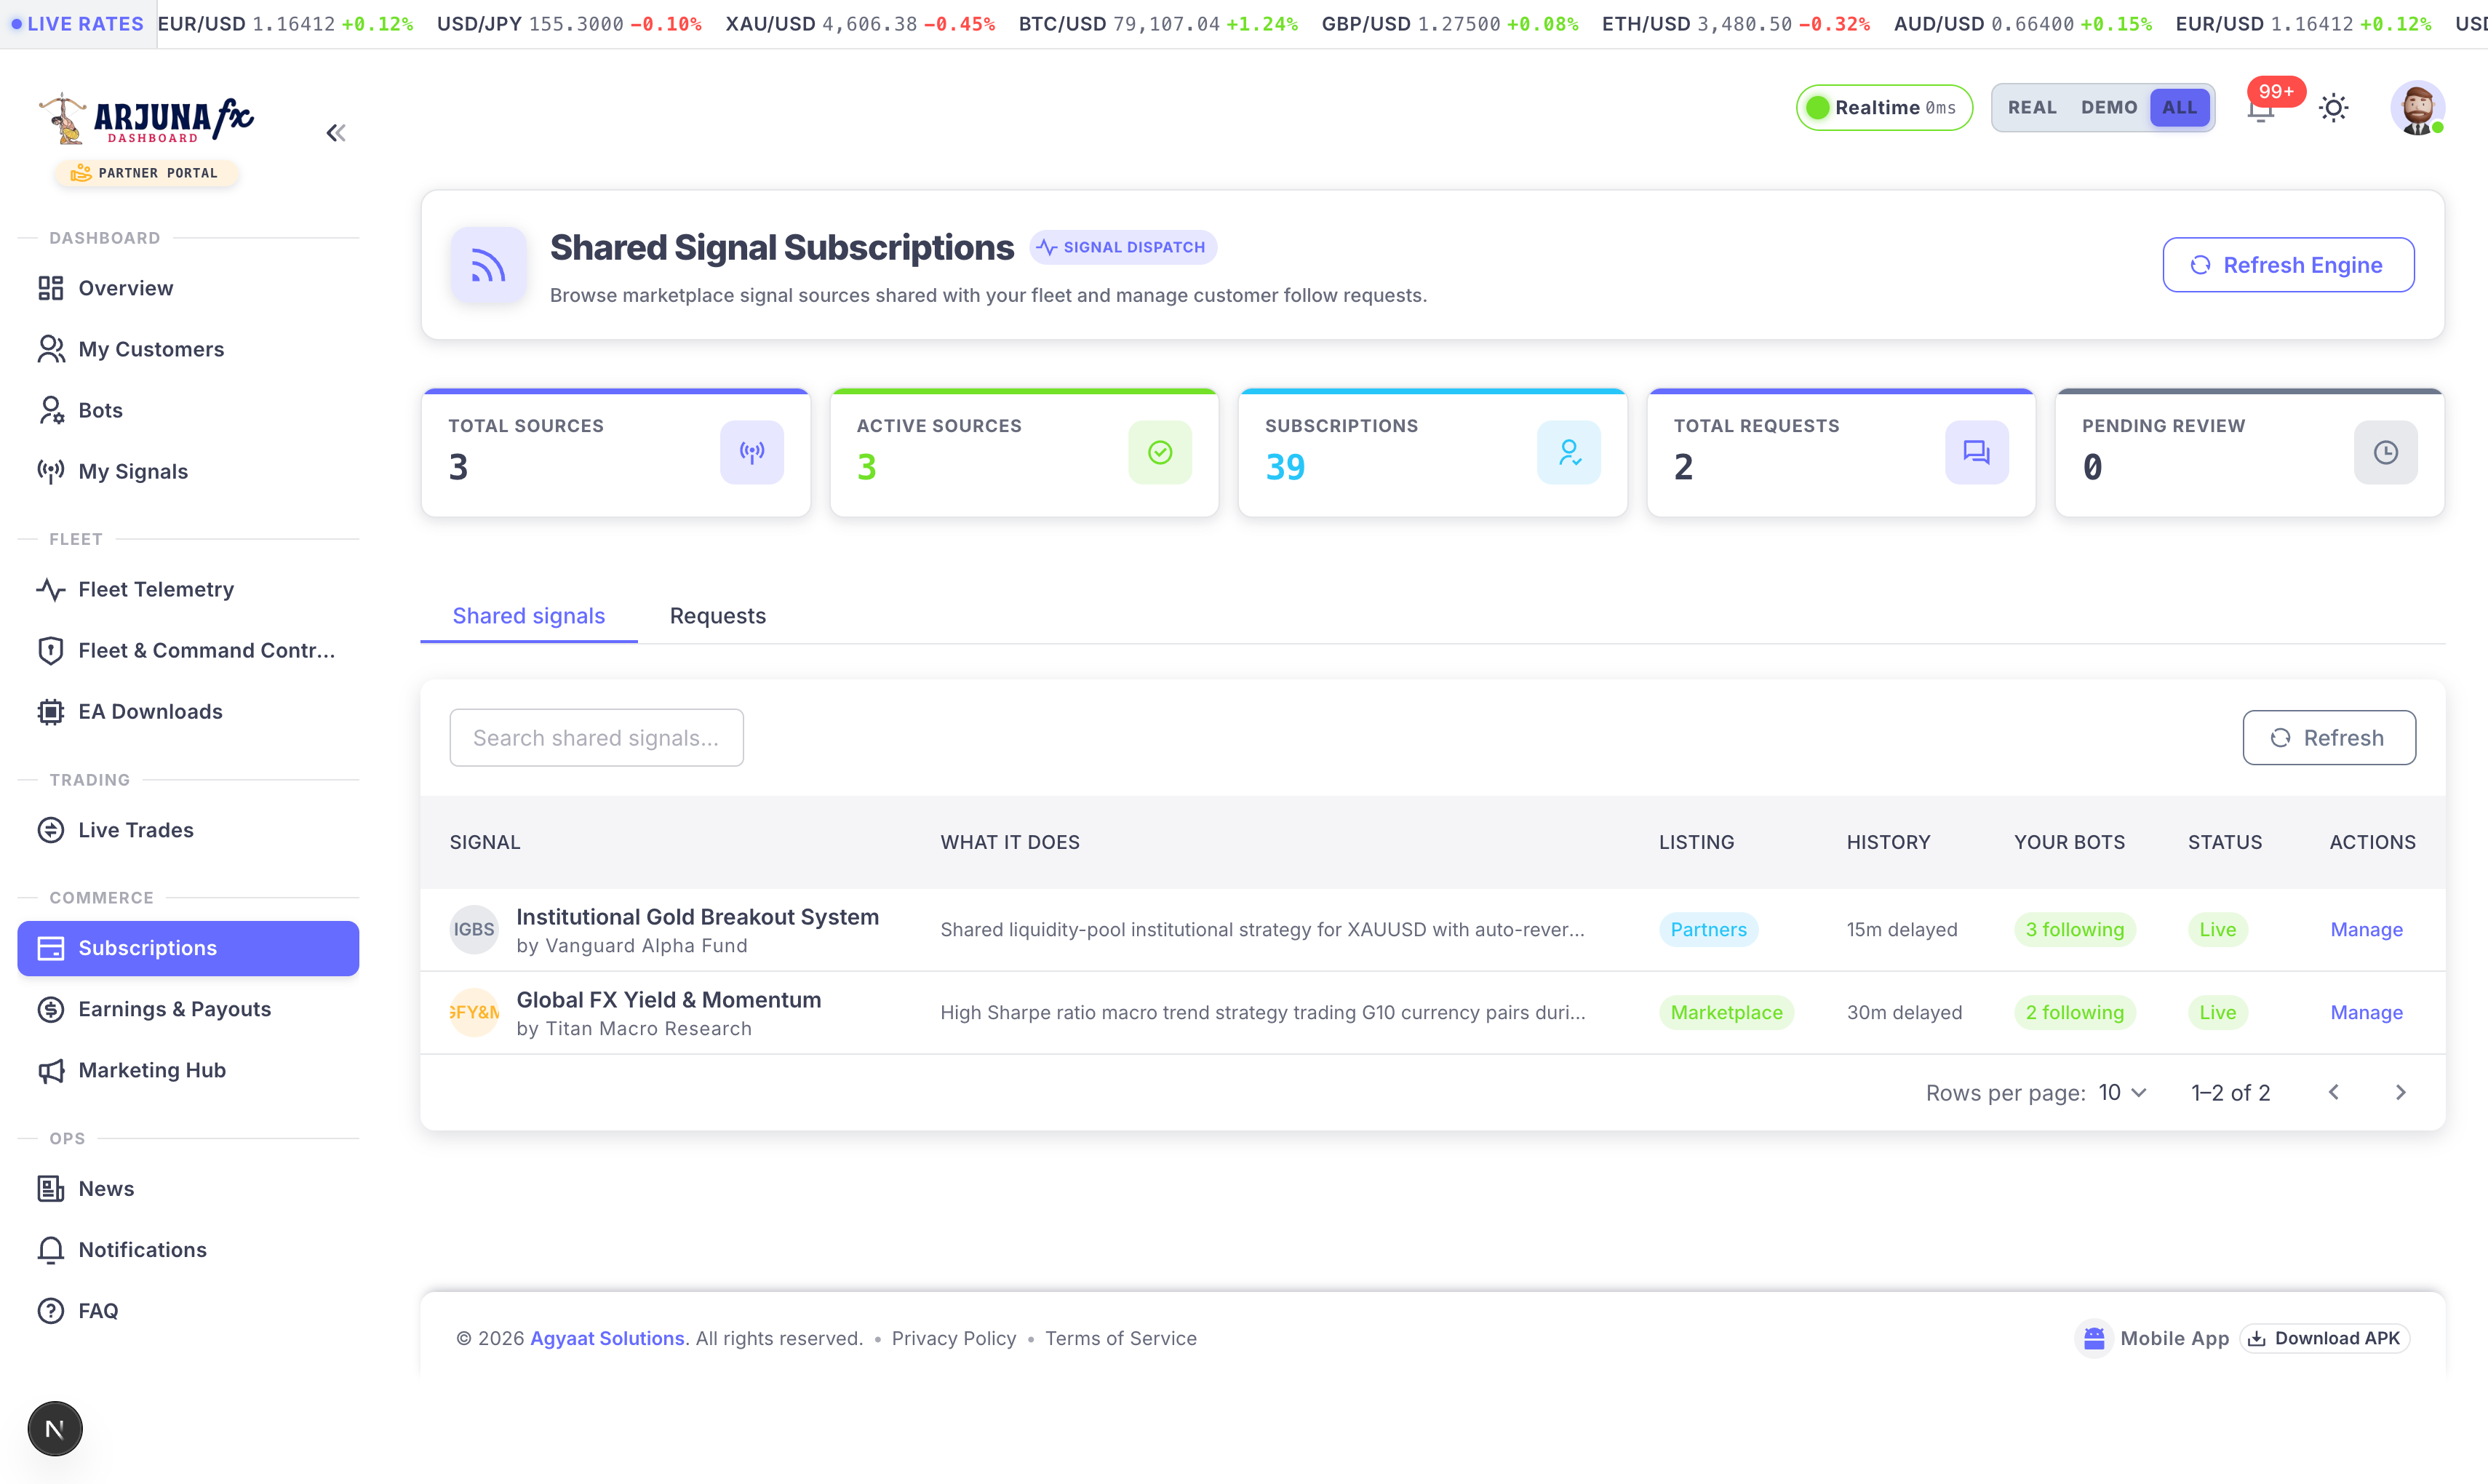Image resolution: width=2488 pixels, height=1484 pixels.
Task: Open Marketing Hub in the sidebar
Action: coord(188,1070)
